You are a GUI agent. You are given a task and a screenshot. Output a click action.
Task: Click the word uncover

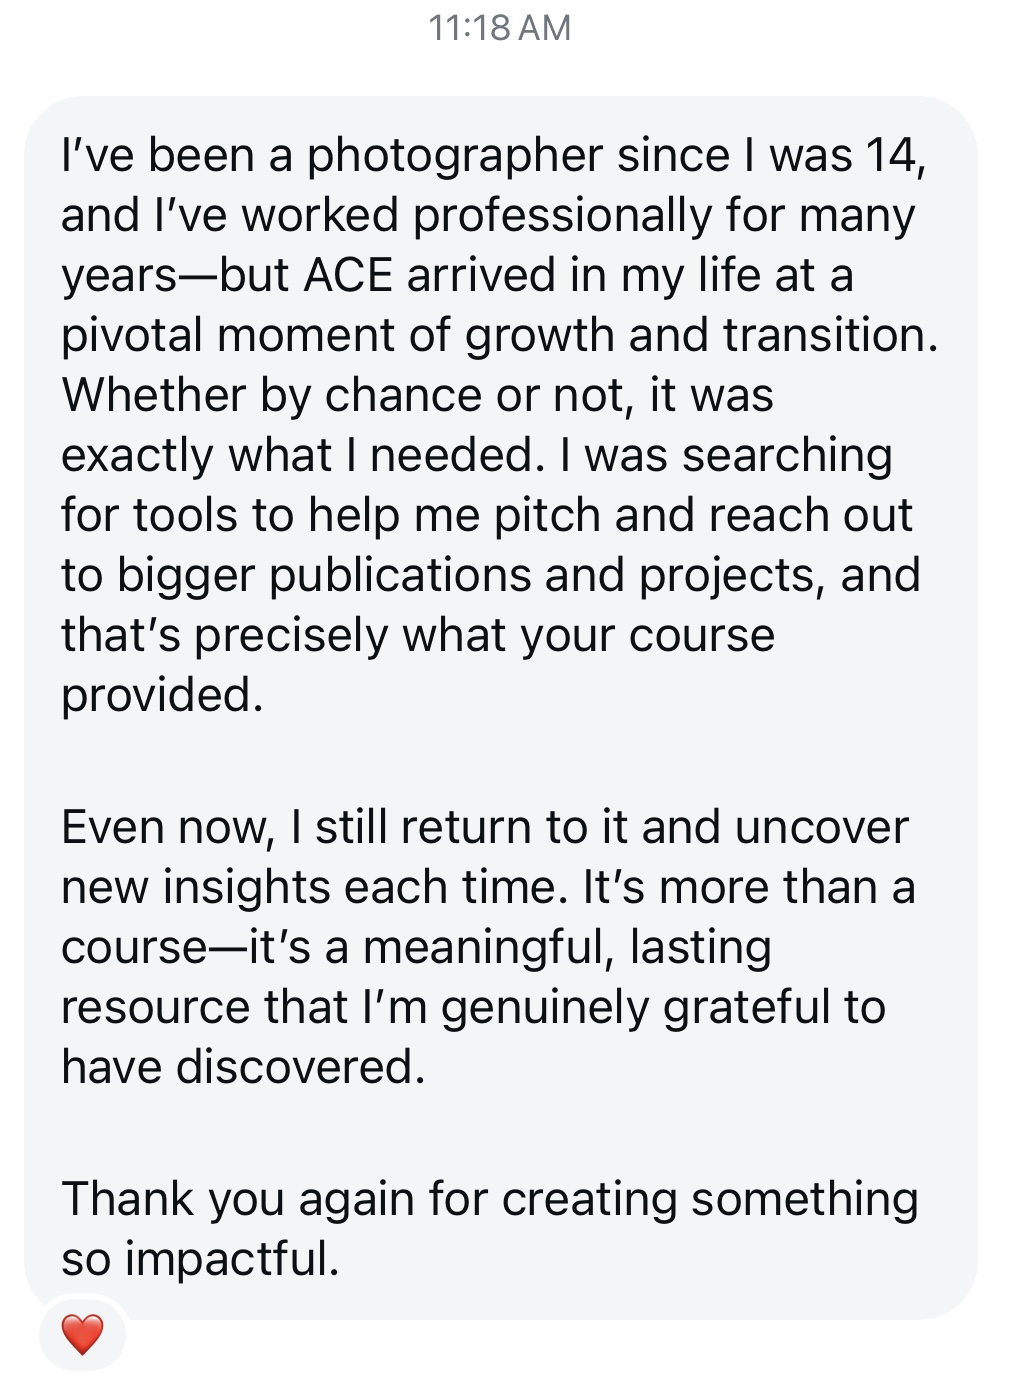[x=821, y=828]
